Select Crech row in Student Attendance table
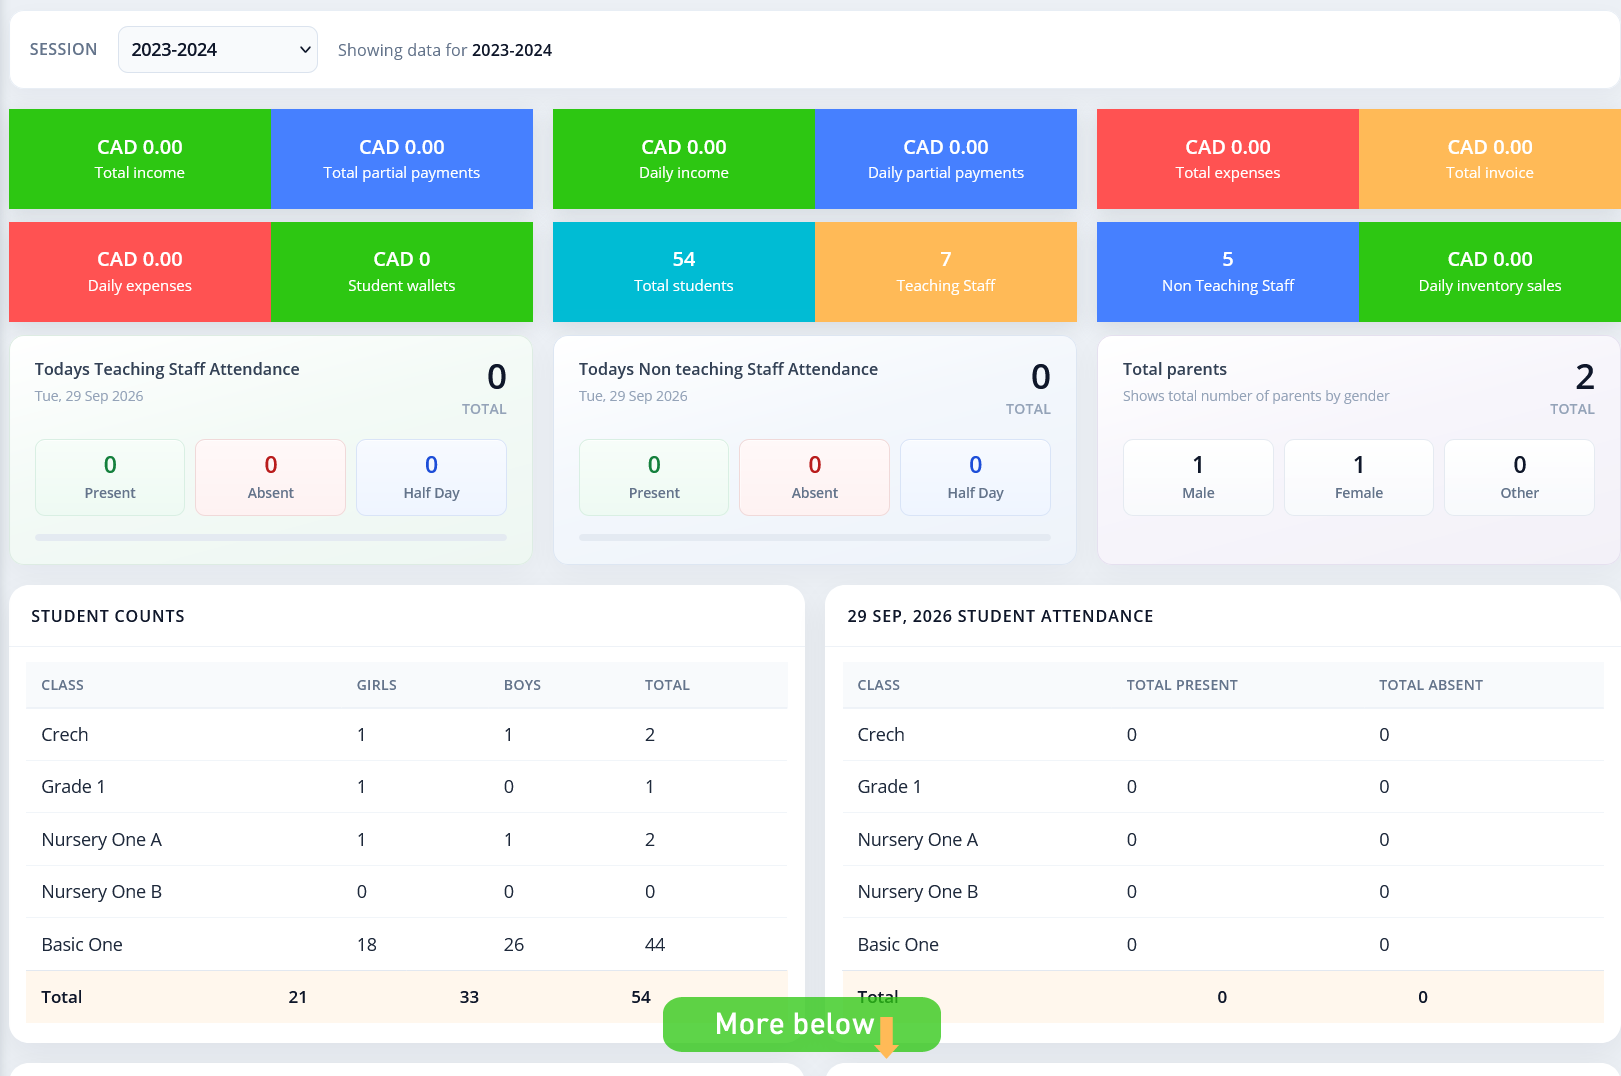1621x1076 pixels. (x=1223, y=735)
